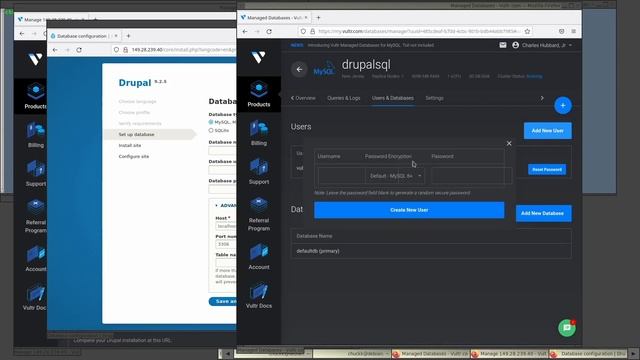
Task: Open Firefox hamburger menu in Vultr window
Action: (x=573, y=31)
